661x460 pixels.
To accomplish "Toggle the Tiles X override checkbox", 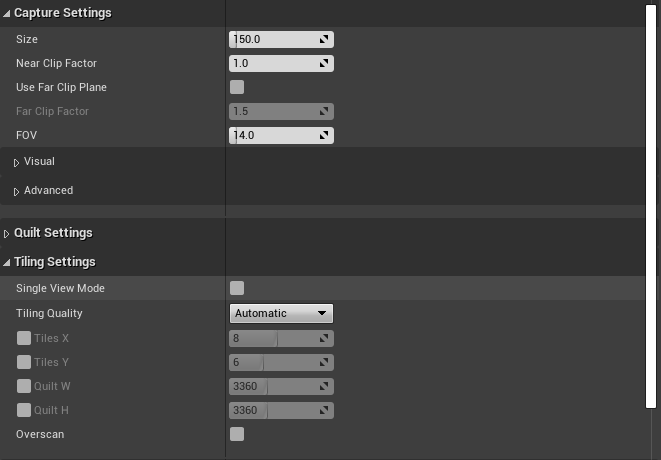I will (24, 338).
